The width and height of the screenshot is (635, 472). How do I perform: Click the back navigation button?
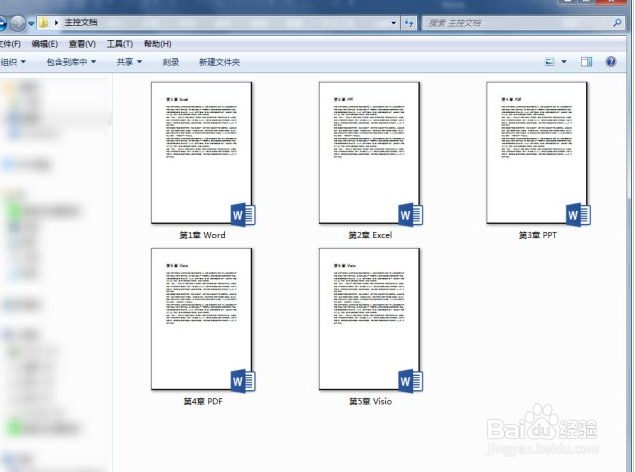point(2,23)
